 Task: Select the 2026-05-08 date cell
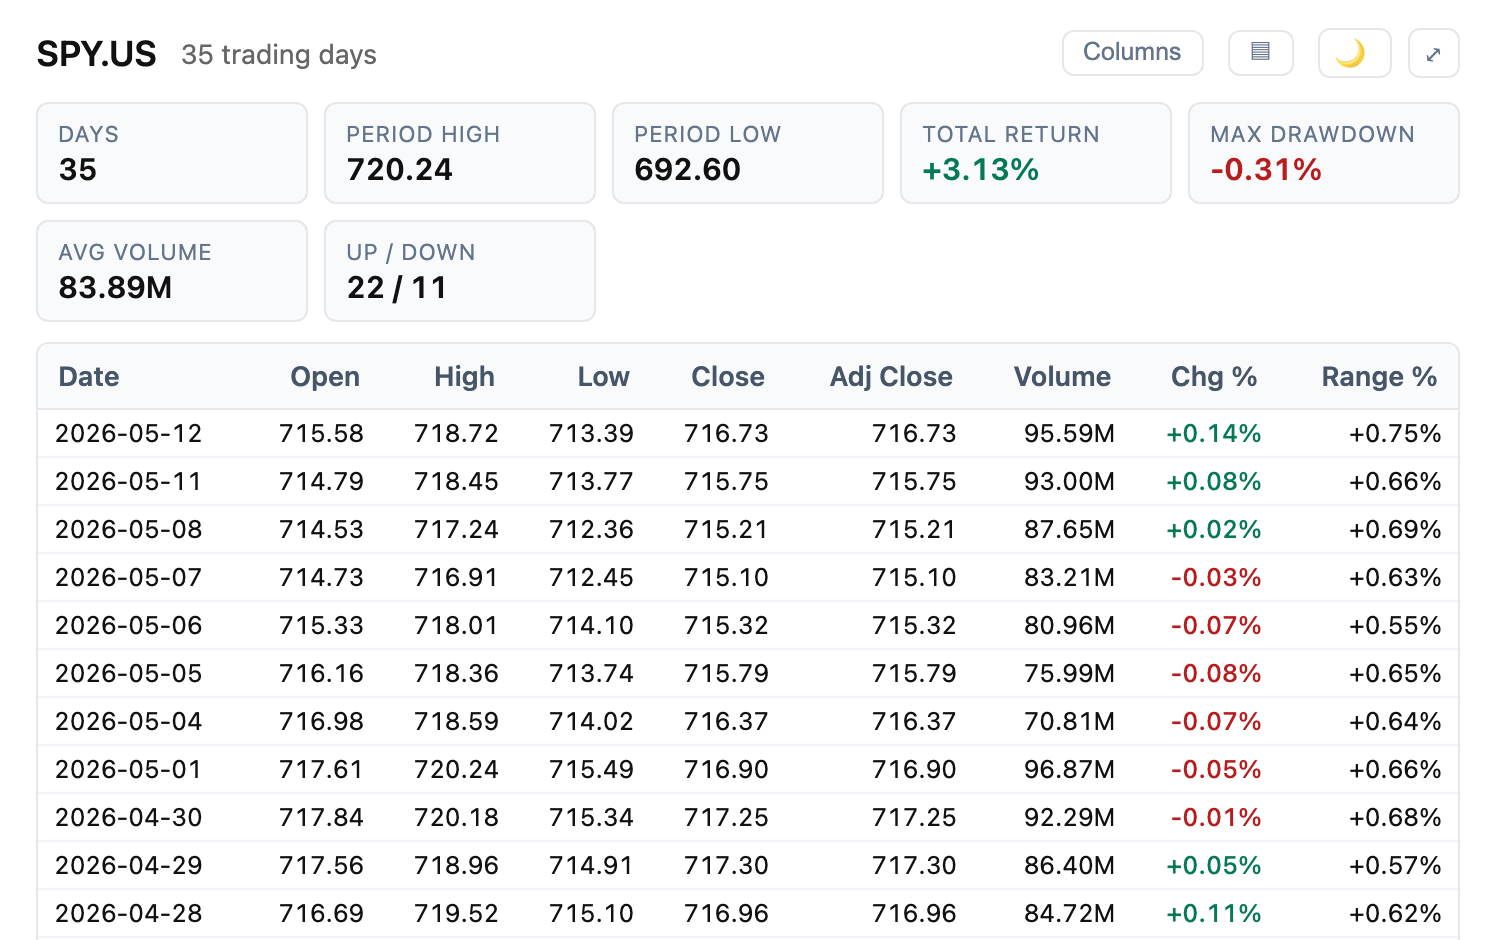128,529
